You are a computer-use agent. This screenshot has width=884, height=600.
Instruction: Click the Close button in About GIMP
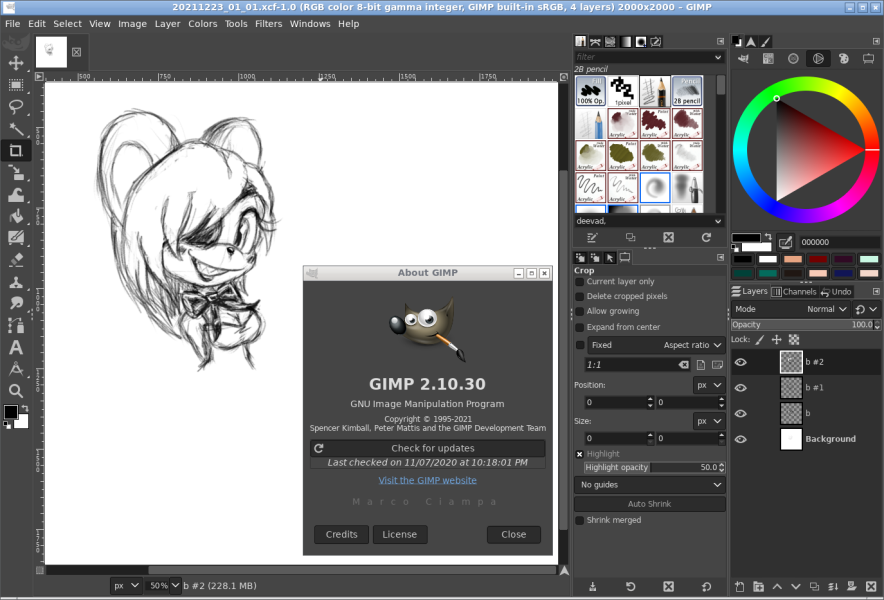coord(514,535)
